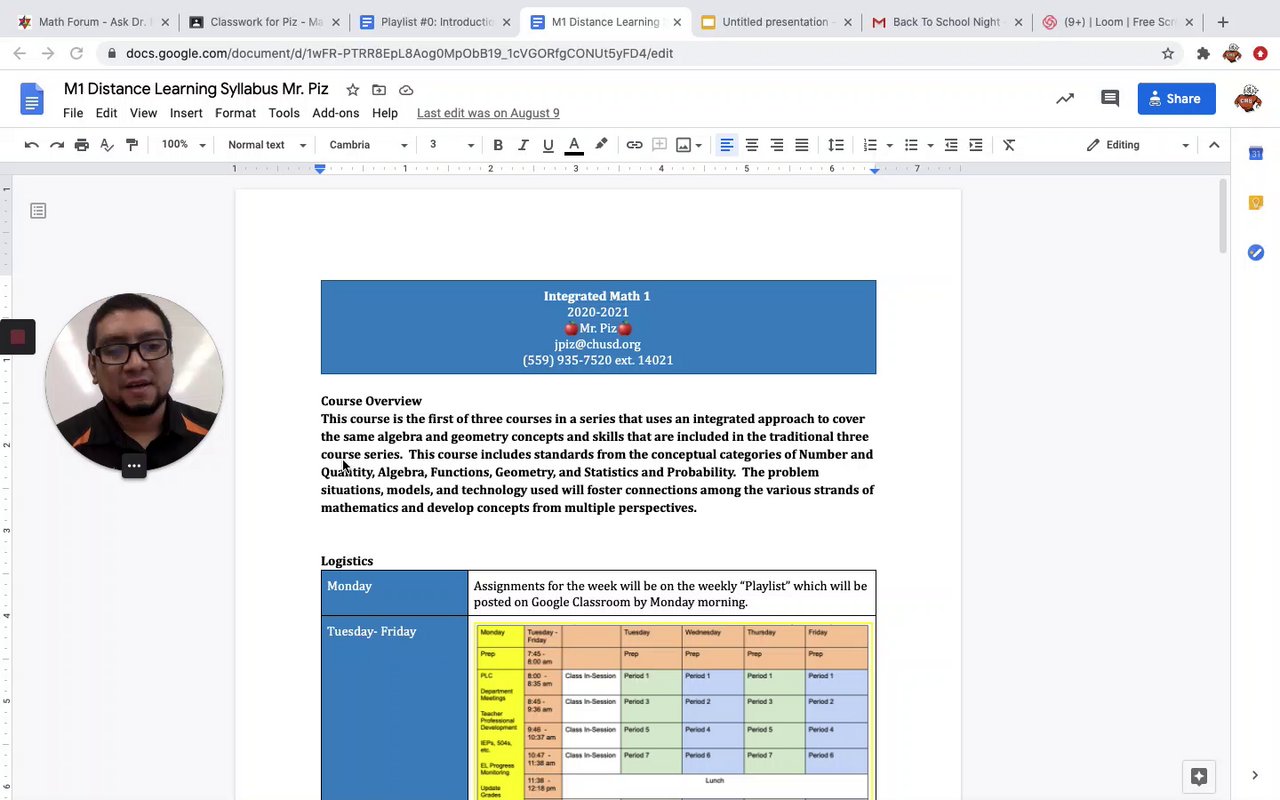Open the text color picker
The width and height of the screenshot is (1280, 800).
[574, 145]
